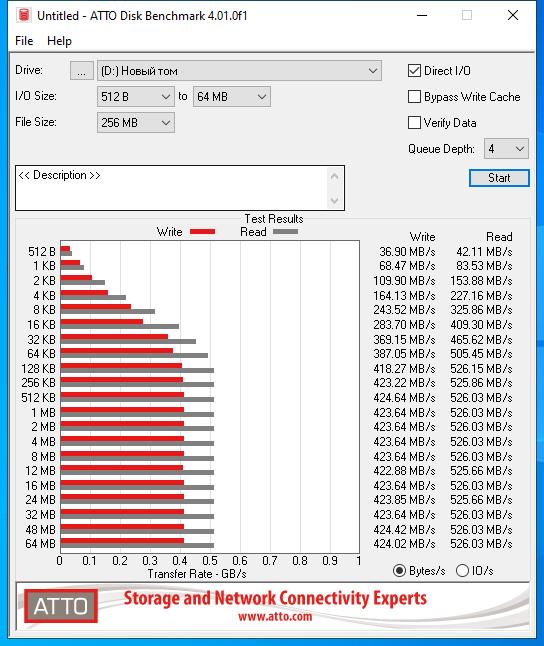
Task: Open the Help menu
Action: point(59,41)
